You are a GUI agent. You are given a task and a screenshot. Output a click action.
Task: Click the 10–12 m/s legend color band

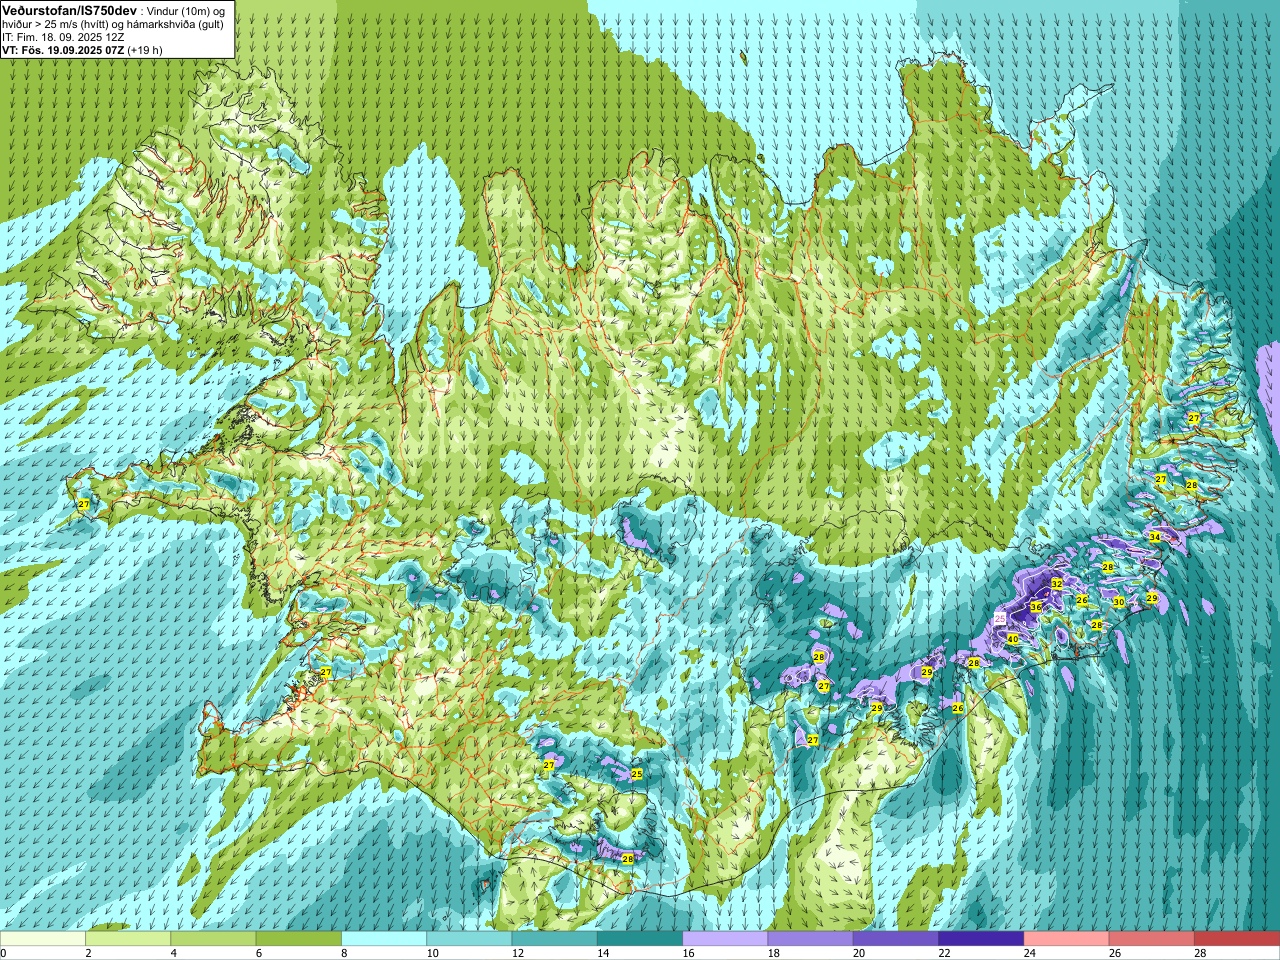[469, 939]
